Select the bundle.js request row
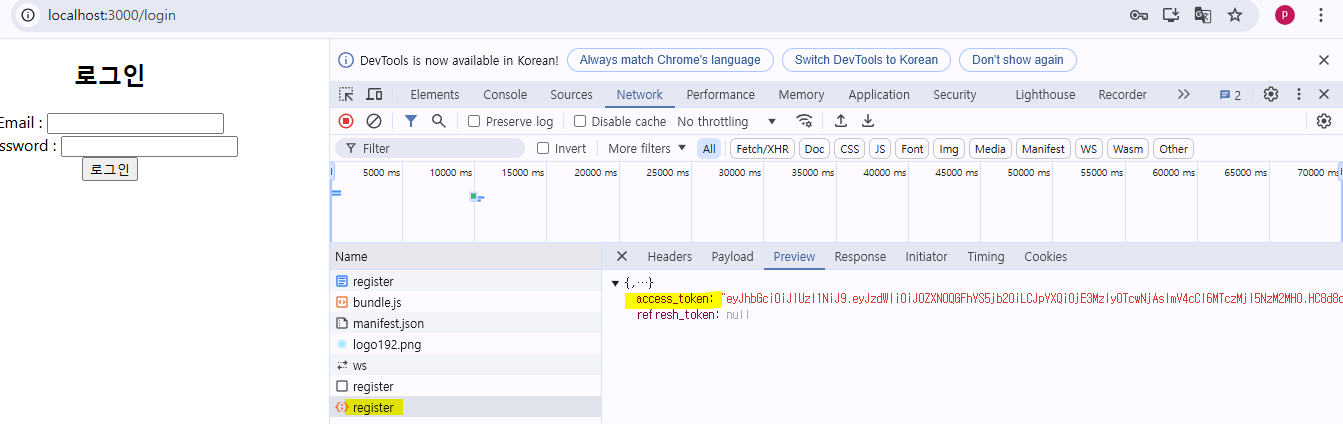Screen dimensions: 1343x424 click(466, 302)
